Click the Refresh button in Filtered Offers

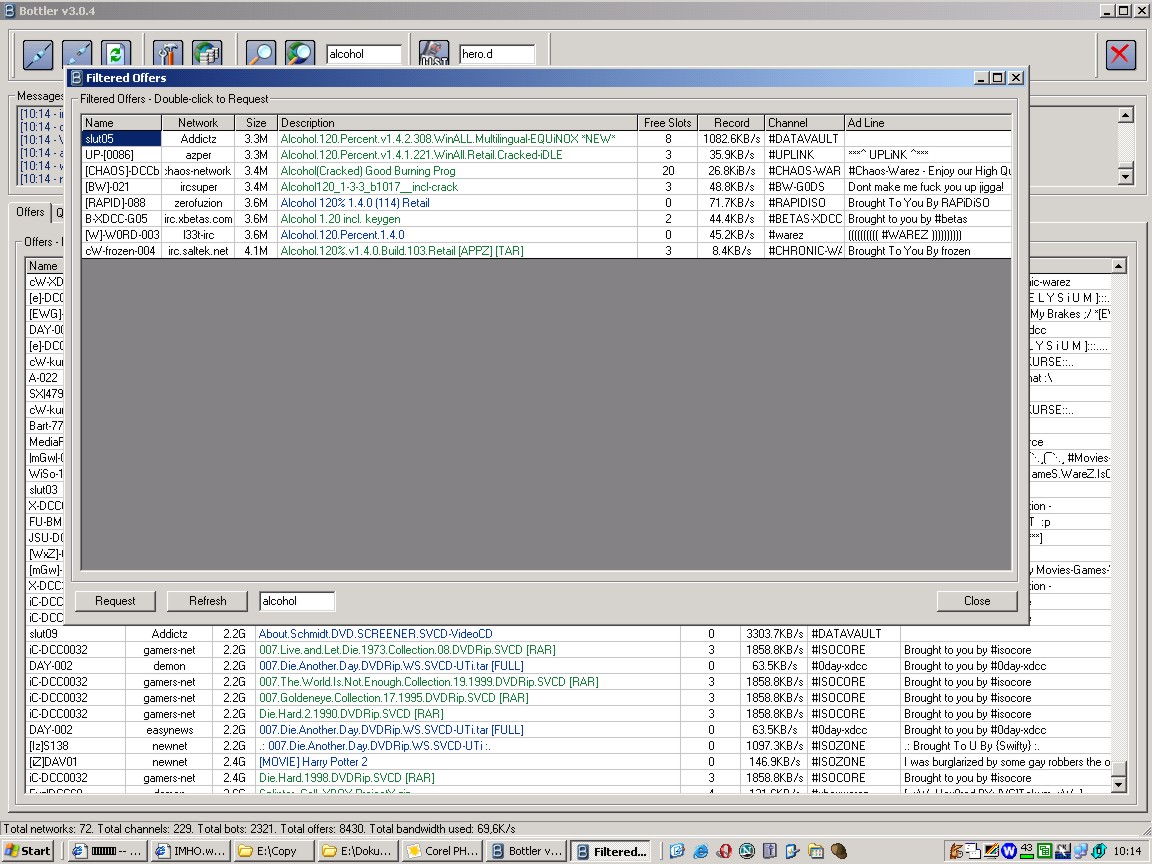pos(208,601)
